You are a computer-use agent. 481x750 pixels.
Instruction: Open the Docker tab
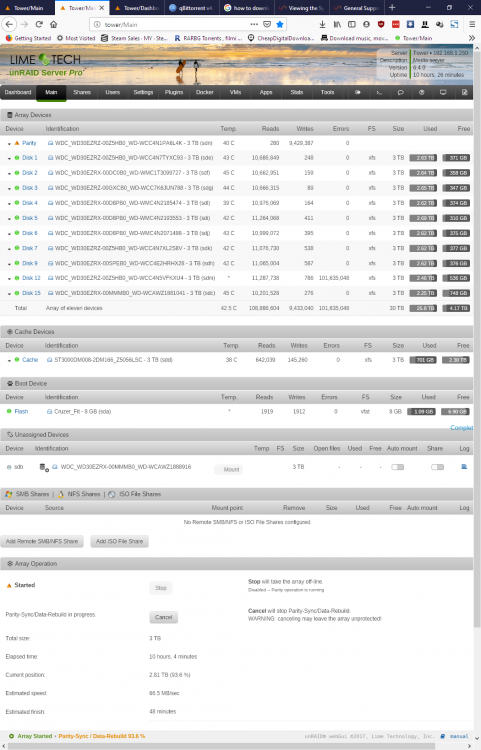pos(205,92)
